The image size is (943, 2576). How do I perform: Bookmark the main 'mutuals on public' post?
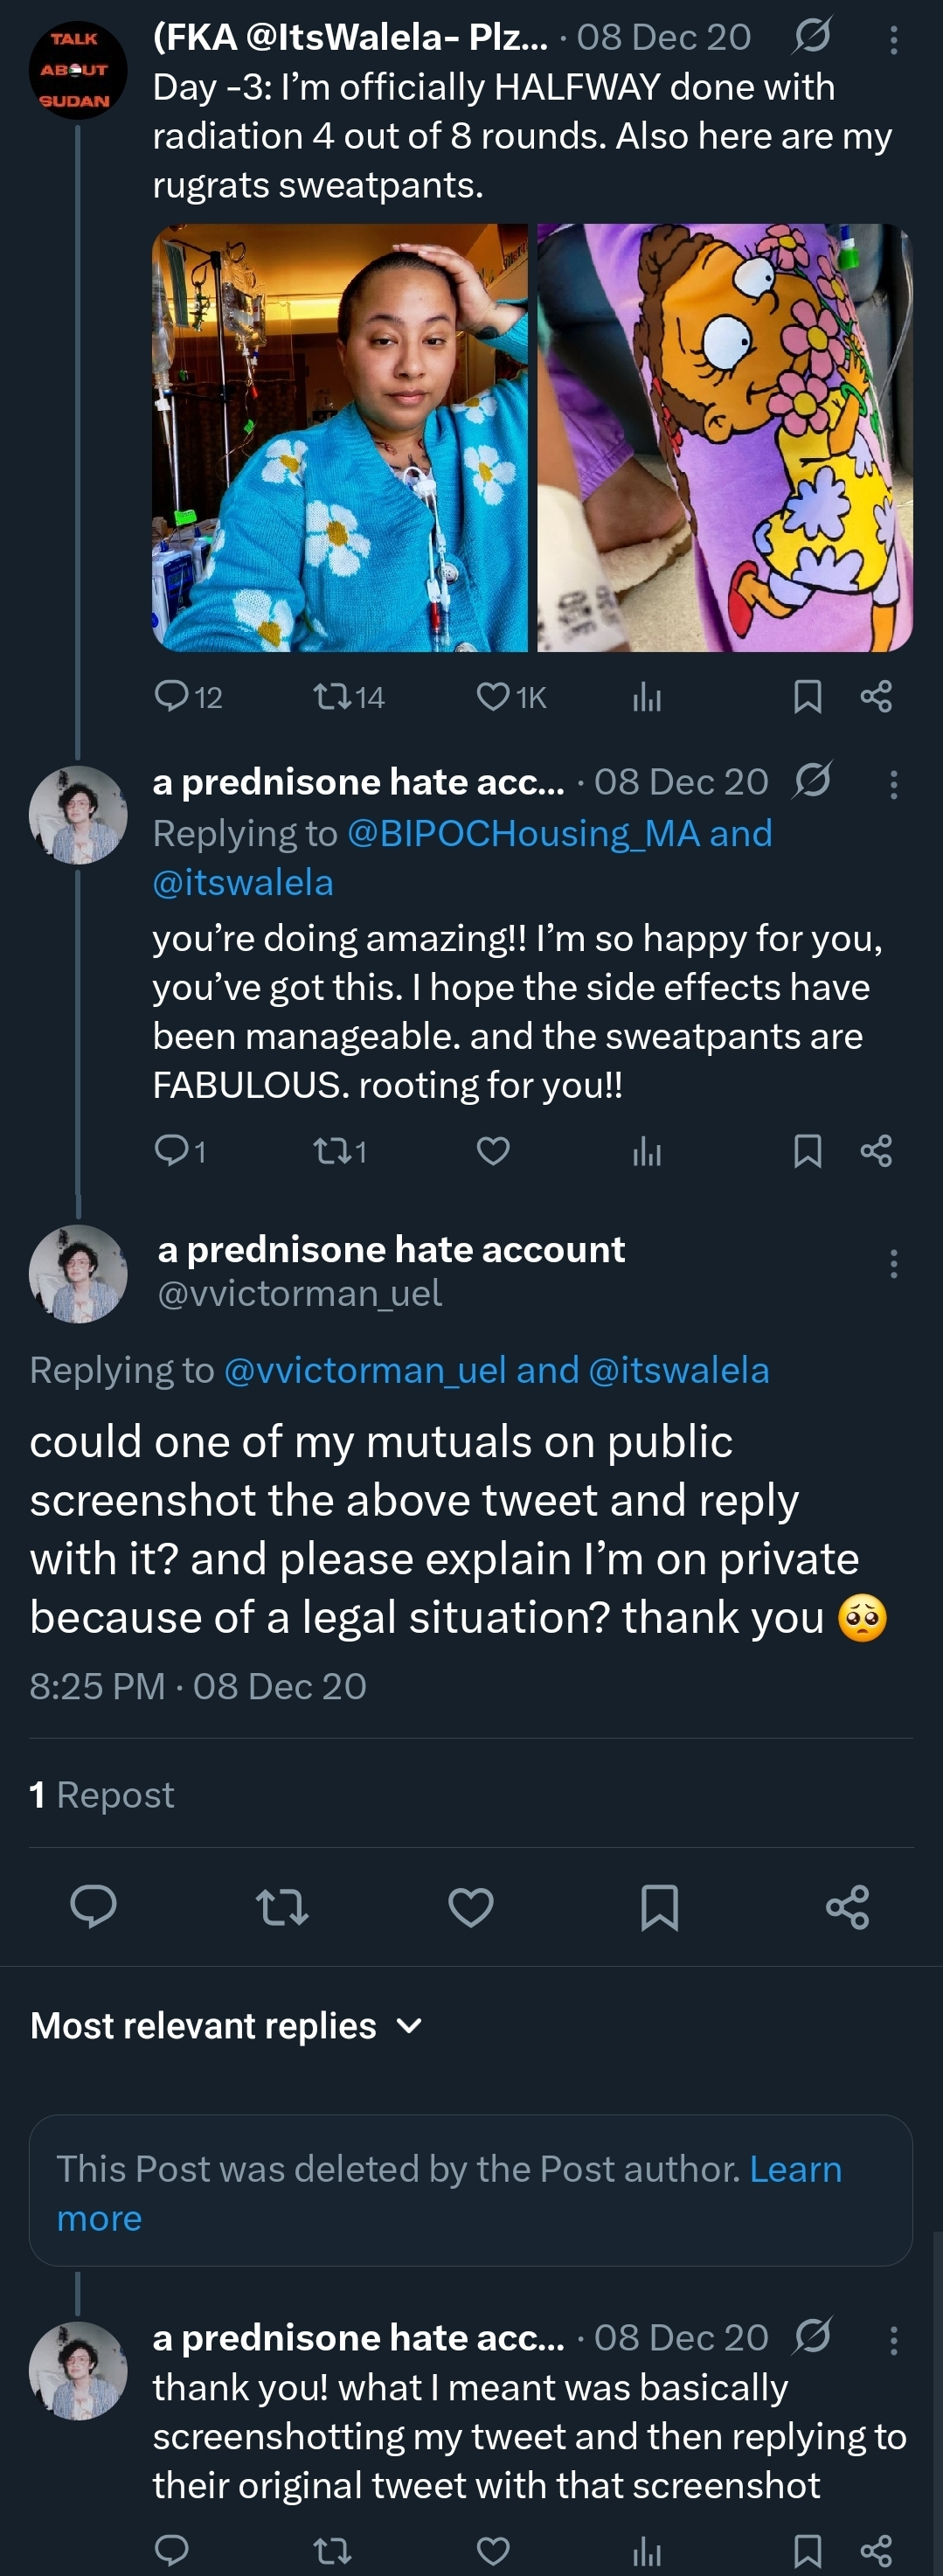659,1907
